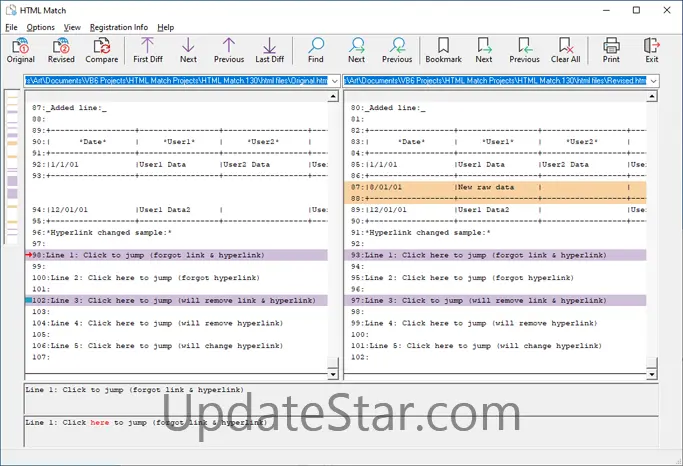The height and width of the screenshot is (466, 683).
Task: Jump to First Diff
Action: 148,51
